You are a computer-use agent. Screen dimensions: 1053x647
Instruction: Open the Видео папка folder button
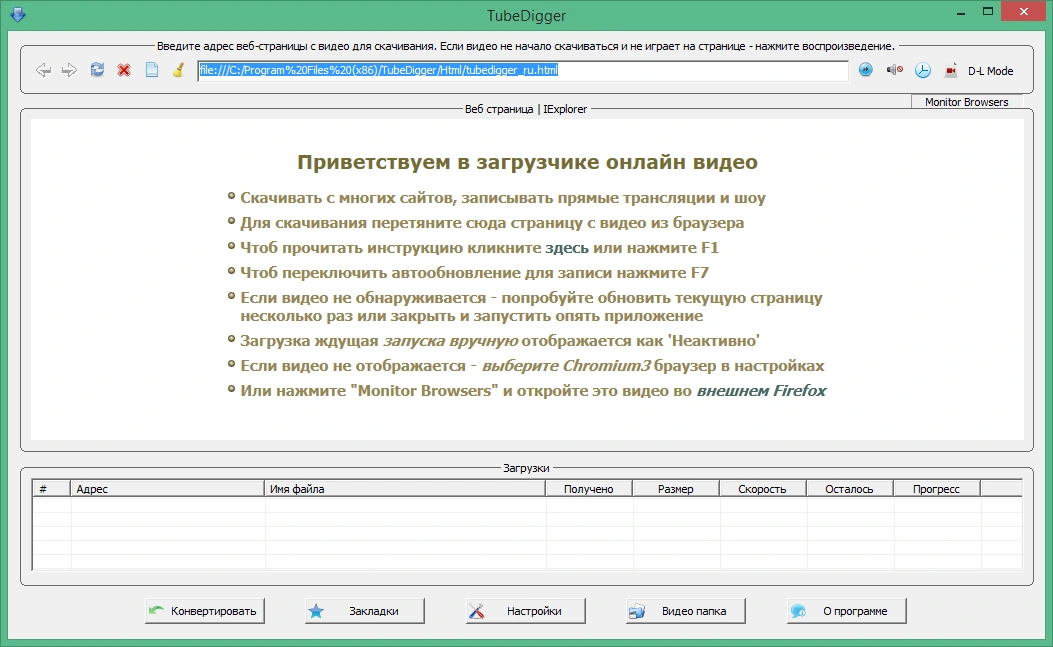(686, 611)
